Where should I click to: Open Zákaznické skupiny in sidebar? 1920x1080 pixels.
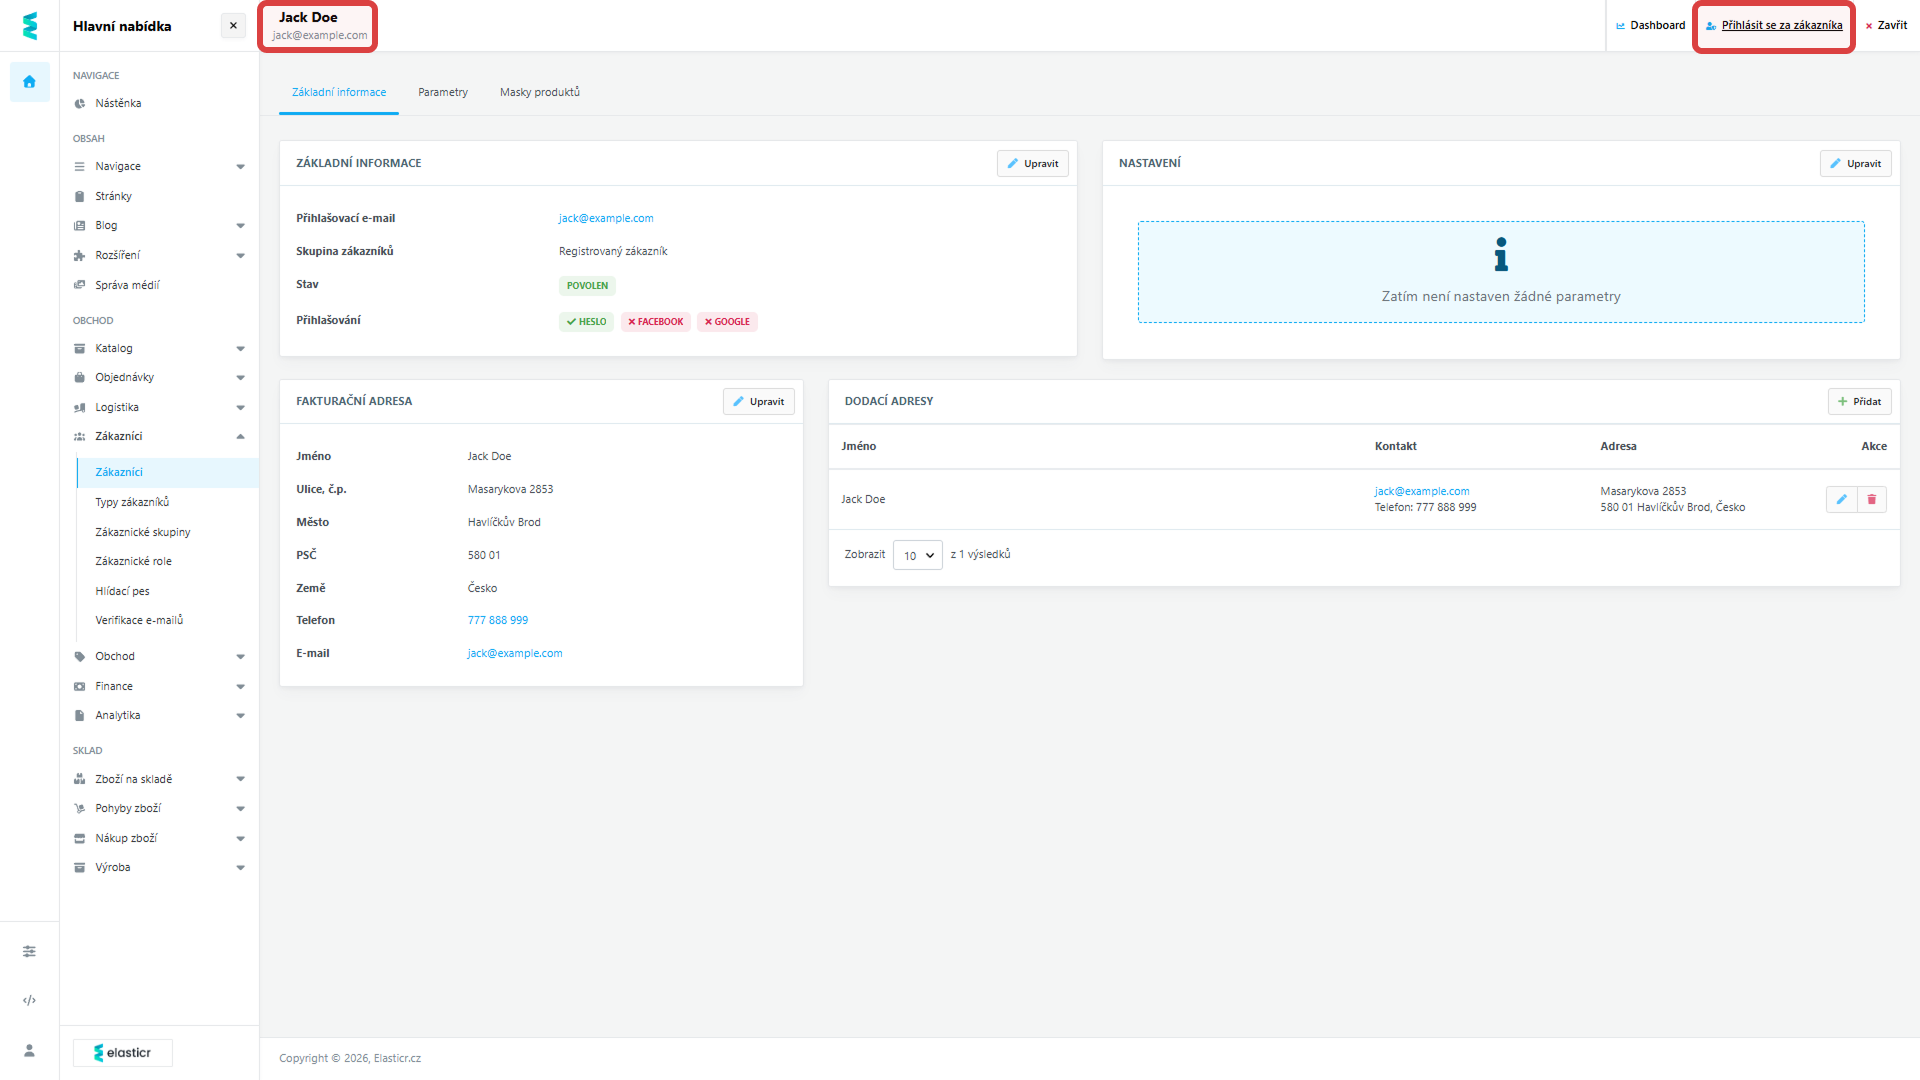point(142,532)
